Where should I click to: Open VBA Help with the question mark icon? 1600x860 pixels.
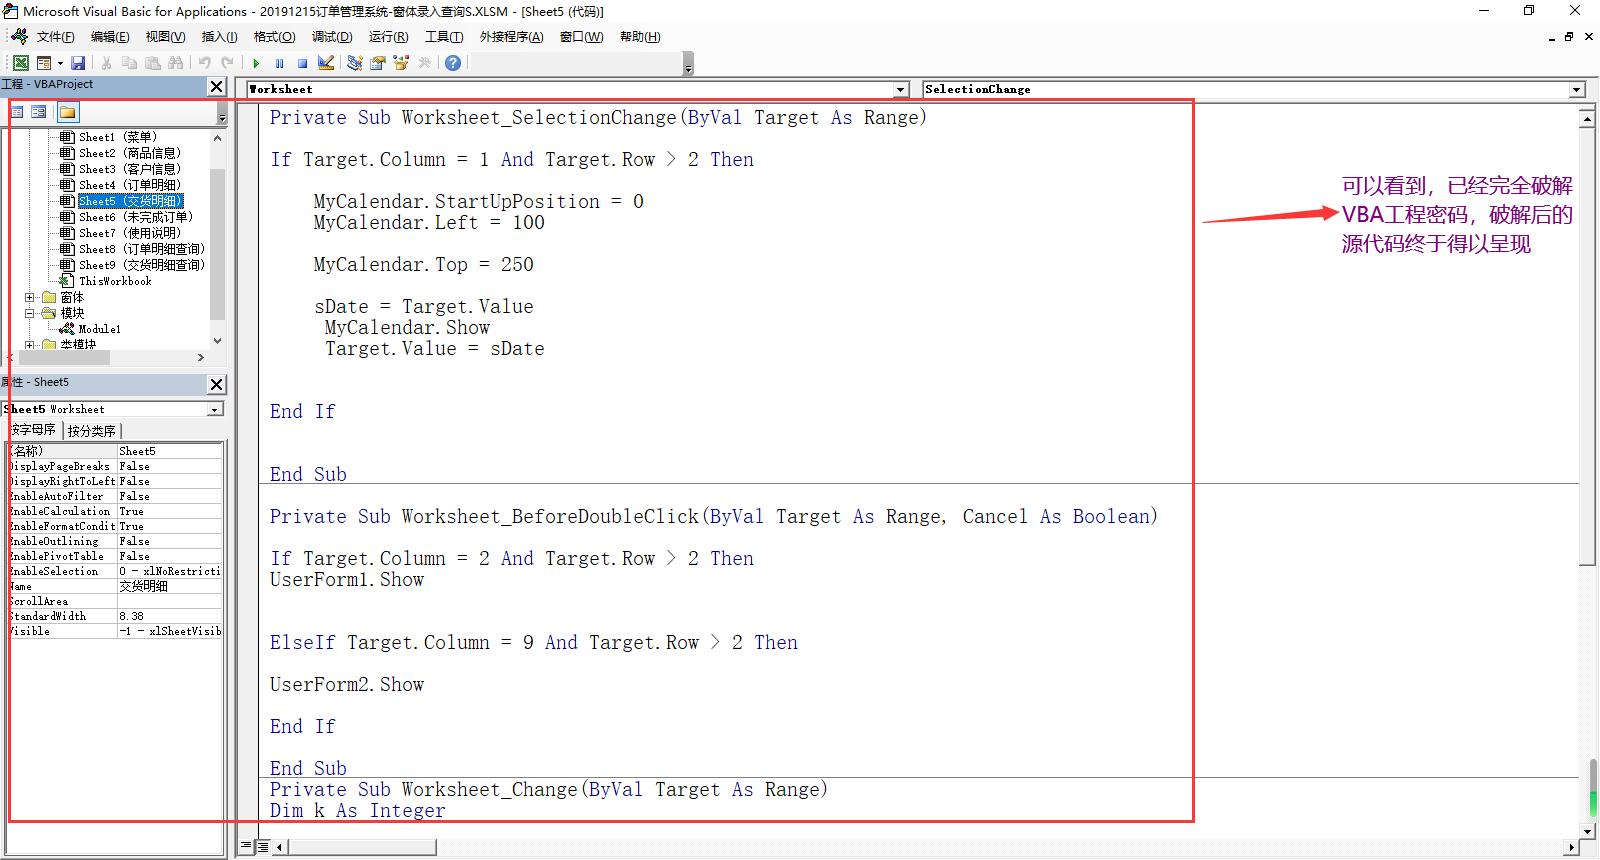click(453, 63)
